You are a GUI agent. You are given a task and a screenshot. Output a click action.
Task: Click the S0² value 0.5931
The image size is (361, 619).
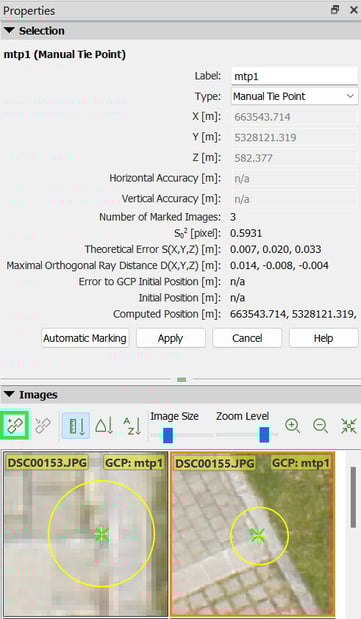[x=246, y=233]
